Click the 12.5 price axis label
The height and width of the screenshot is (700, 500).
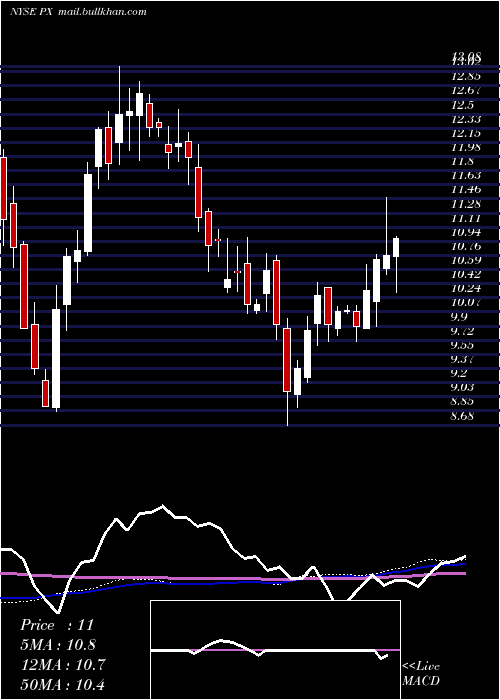coord(462,105)
